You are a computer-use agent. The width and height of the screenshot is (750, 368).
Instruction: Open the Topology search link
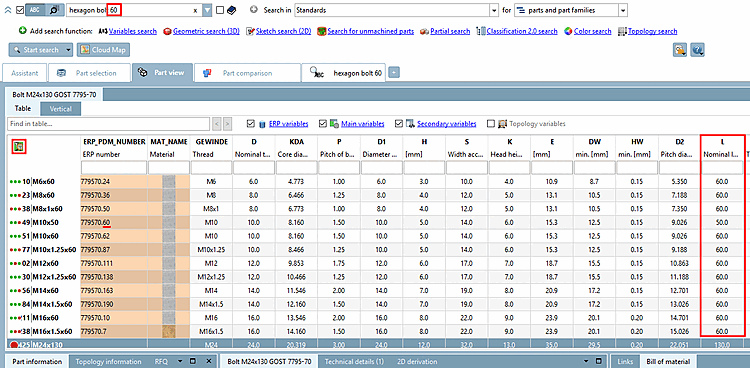[652, 31]
